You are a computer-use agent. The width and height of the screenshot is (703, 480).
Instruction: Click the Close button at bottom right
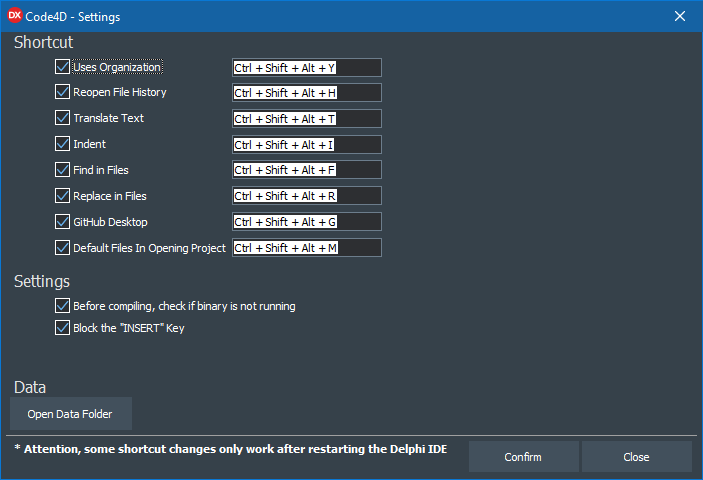(637, 457)
